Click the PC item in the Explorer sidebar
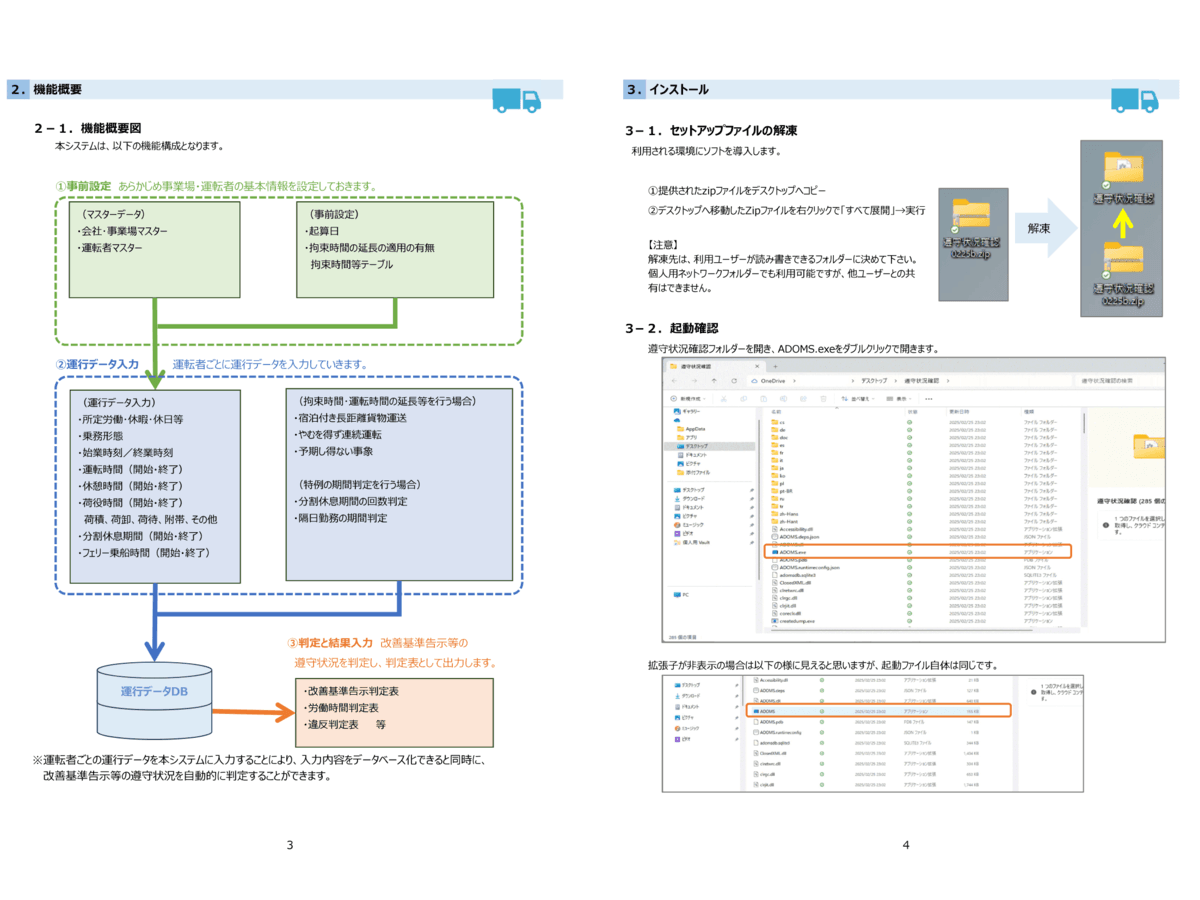This screenshot has width=1200, height=900. (685, 594)
